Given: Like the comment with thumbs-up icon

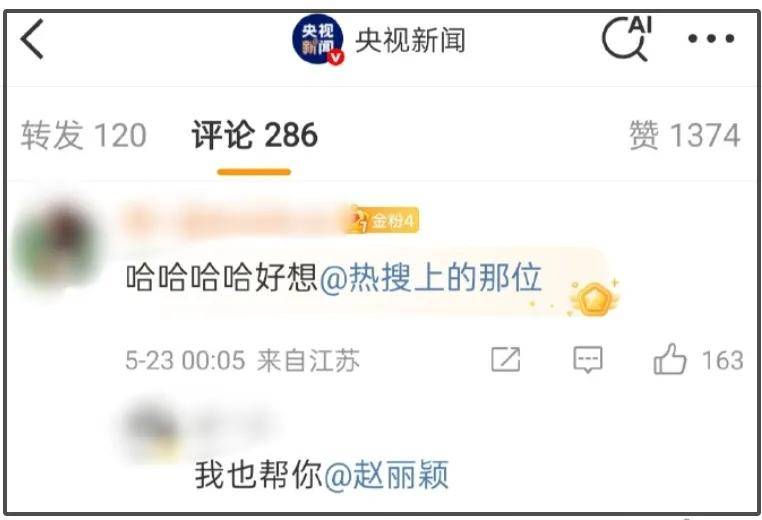Looking at the screenshot, I should point(670,359).
